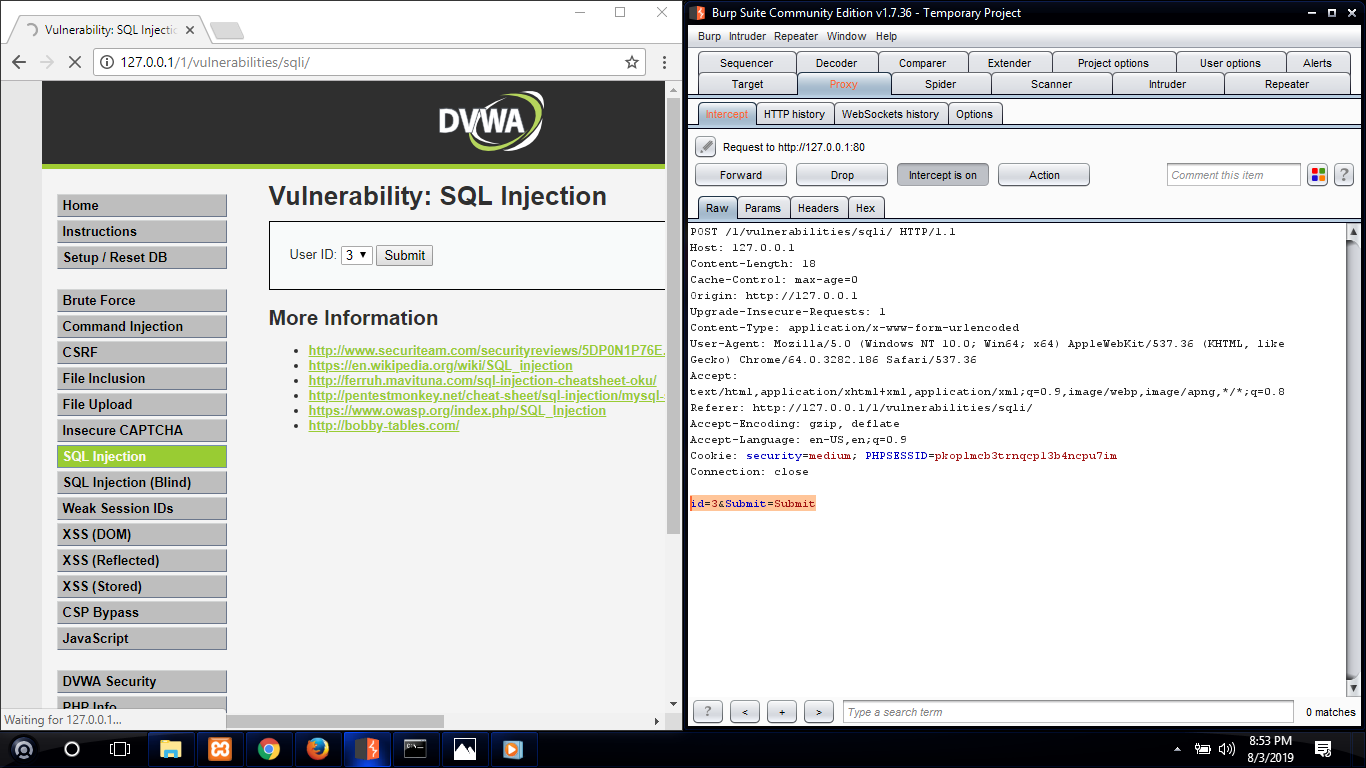Image resolution: width=1366 pixels, height=768 pixels.
Task: Open the Wikipedia SQL_injection link
Action: [x=441, y=366]
